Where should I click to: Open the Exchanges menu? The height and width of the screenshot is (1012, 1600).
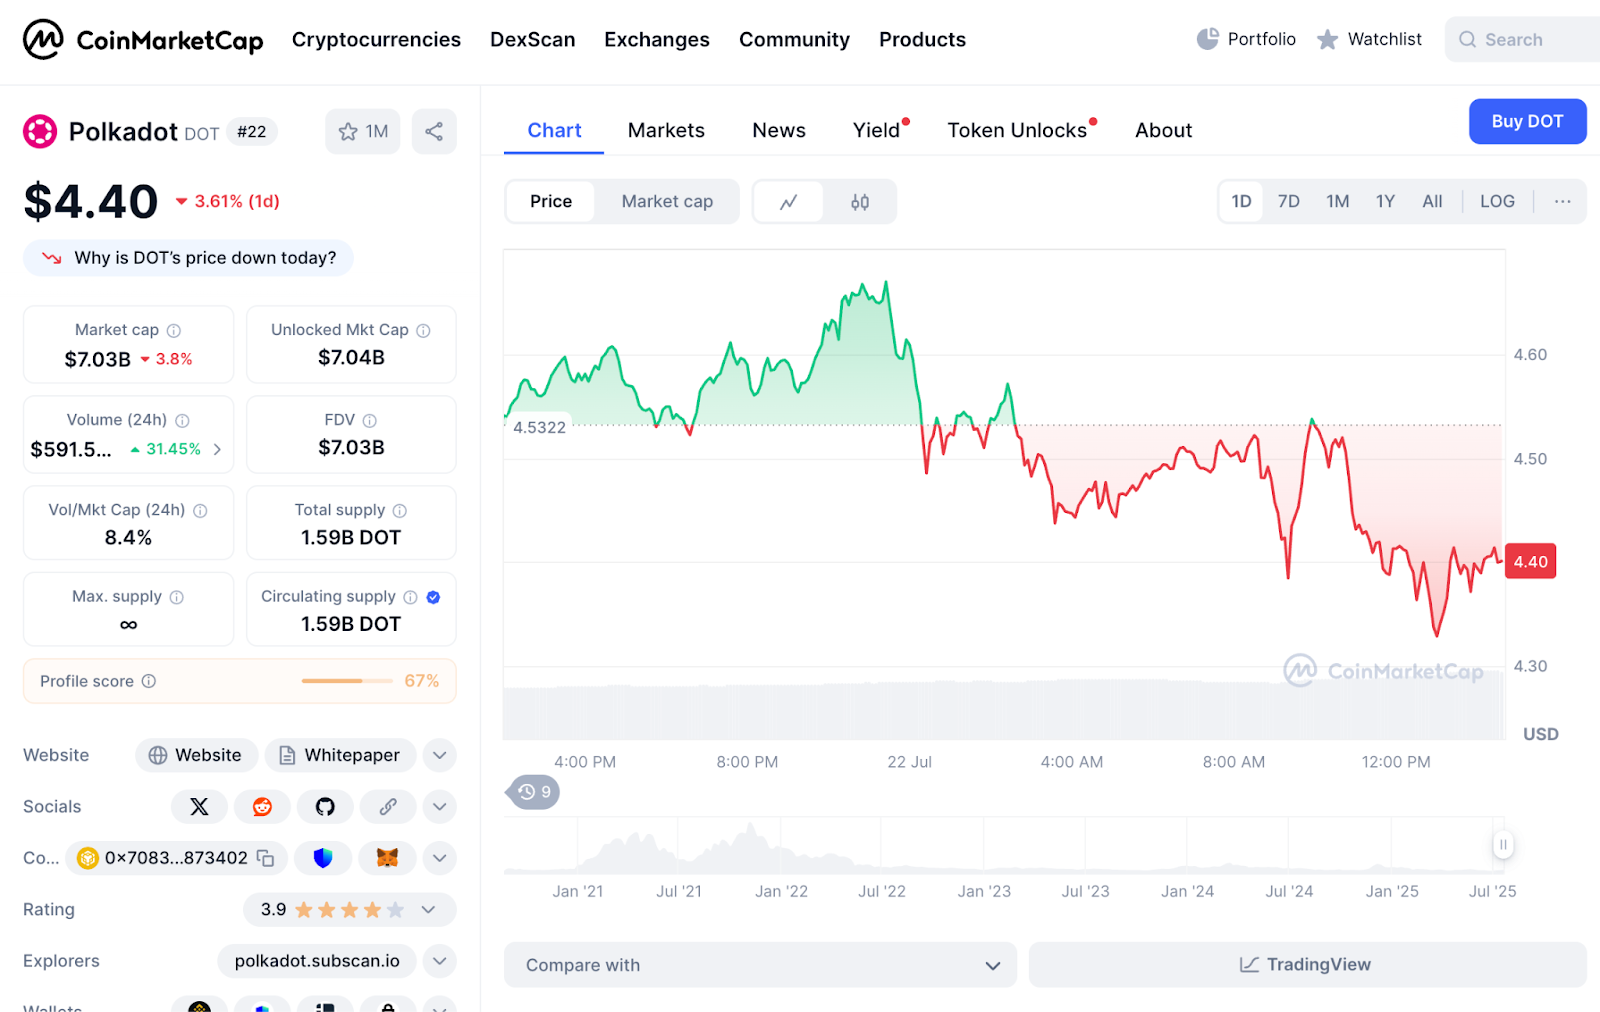(x=657, y=40)
